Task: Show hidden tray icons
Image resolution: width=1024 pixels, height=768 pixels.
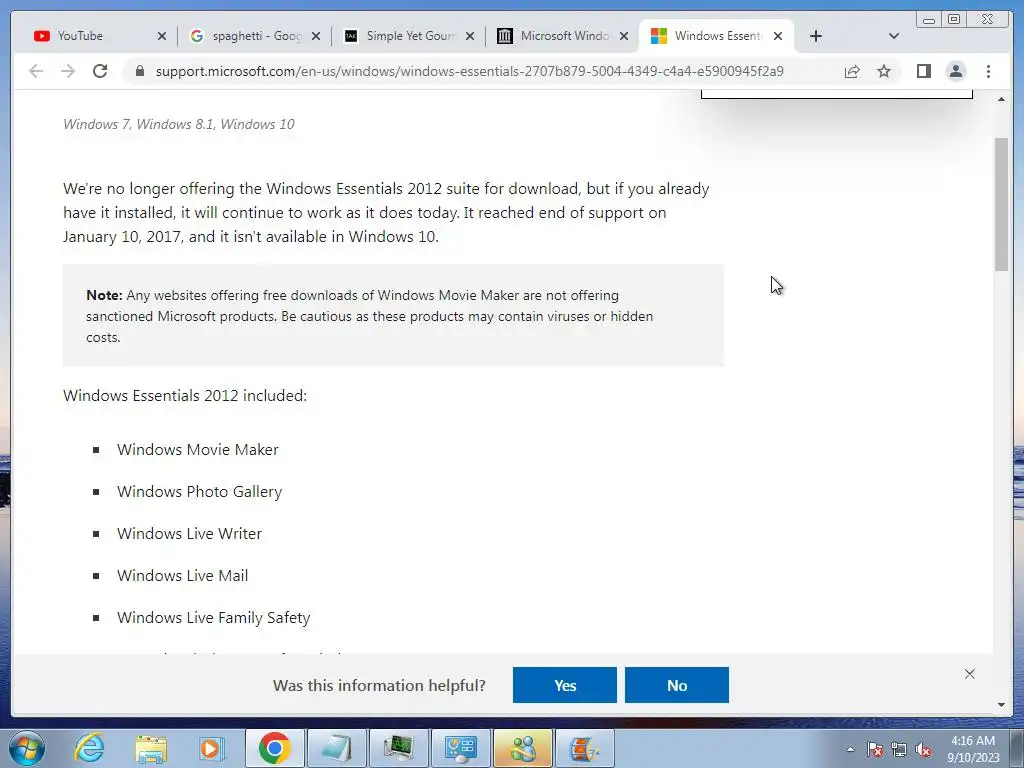Action: [x=850, y=749]
